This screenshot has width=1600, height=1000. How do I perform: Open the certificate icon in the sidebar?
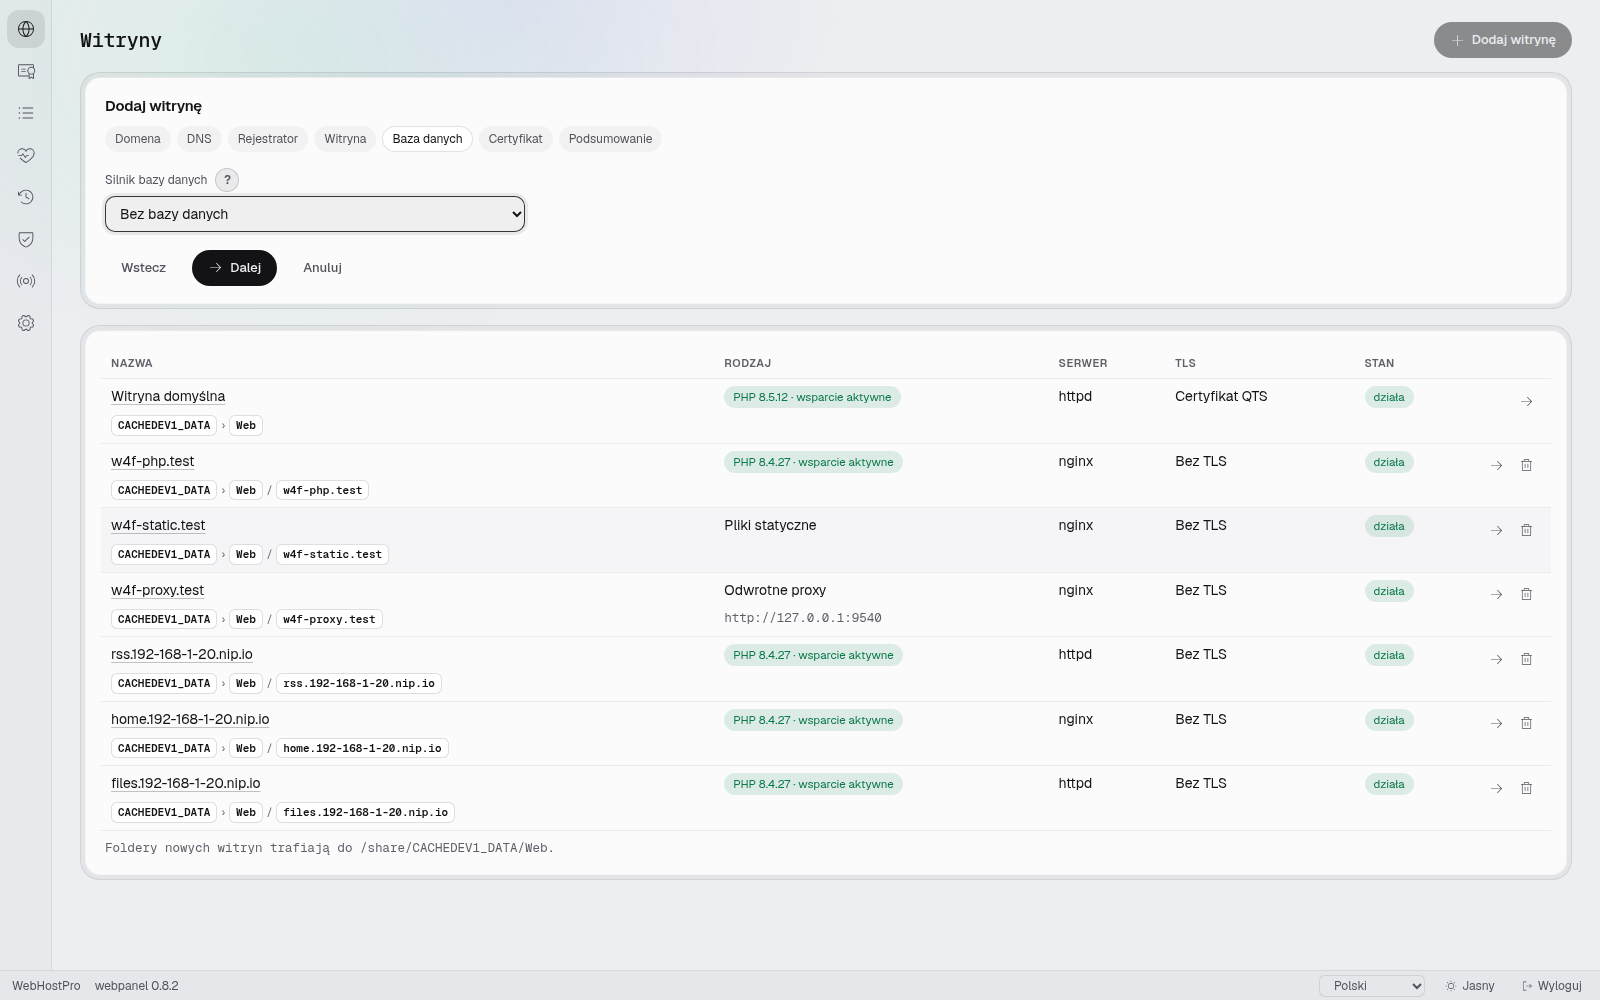26,71
